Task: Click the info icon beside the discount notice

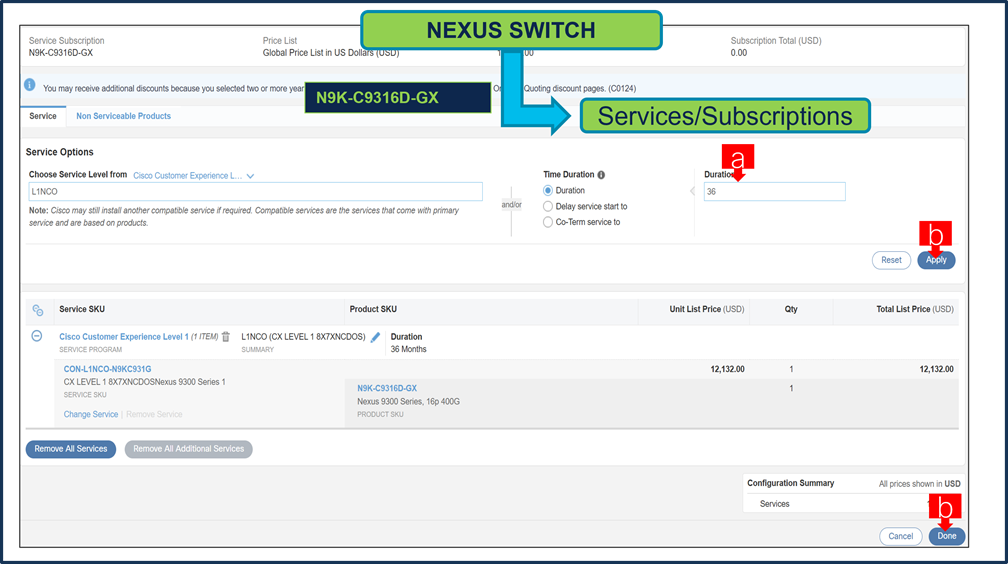Action: [x=30, y=85]
